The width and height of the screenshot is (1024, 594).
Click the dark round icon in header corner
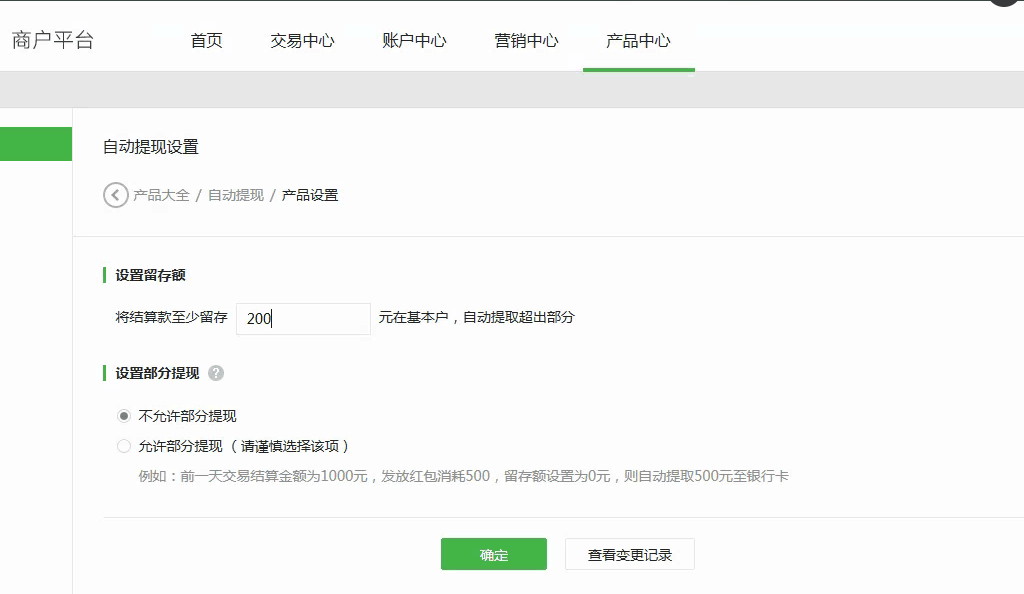[x=1007, y=3]
